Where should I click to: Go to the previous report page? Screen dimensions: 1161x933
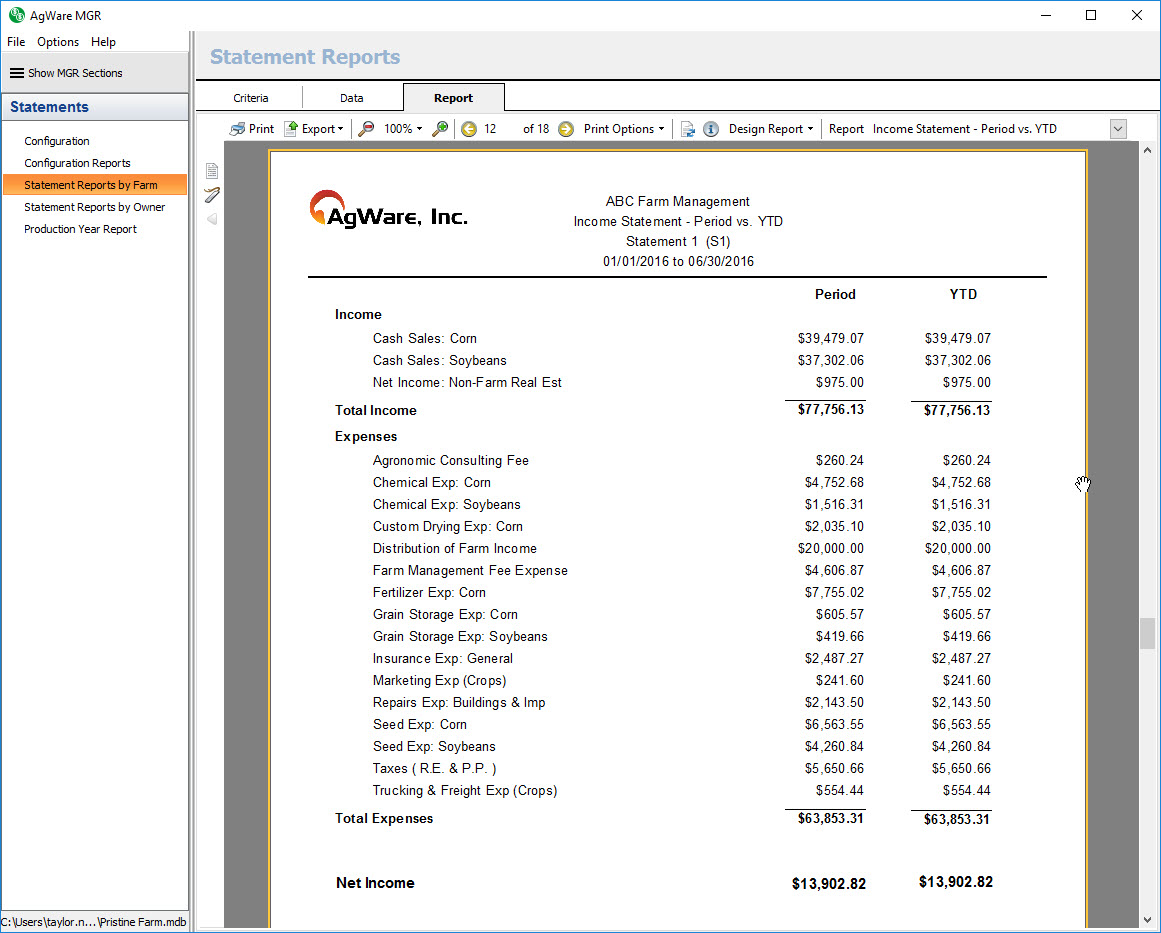pyautogui.click(x=469, y=129)
